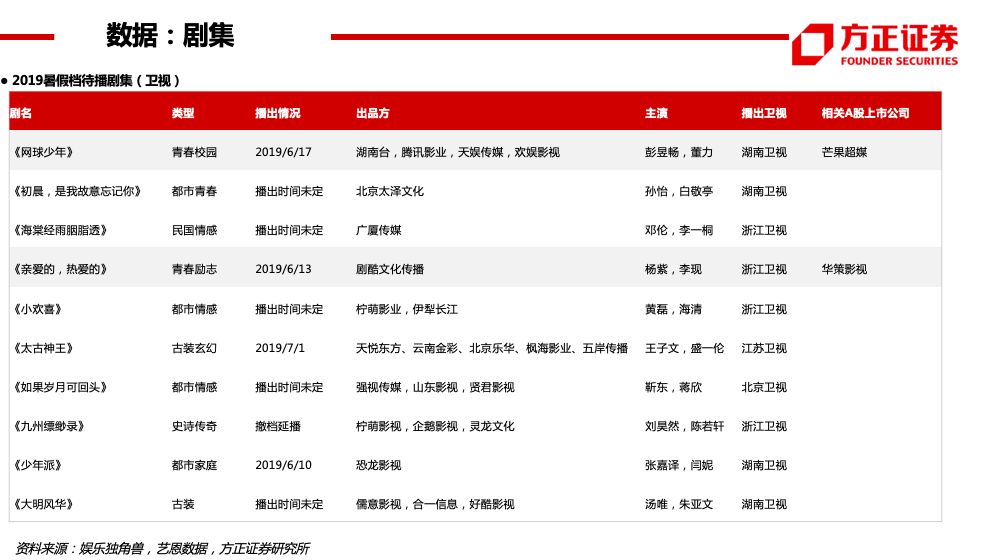Click genre cell 古装玄幻
Image resolution: width=1003 pixels, height=560 pixels.
(x=194, y=348)
